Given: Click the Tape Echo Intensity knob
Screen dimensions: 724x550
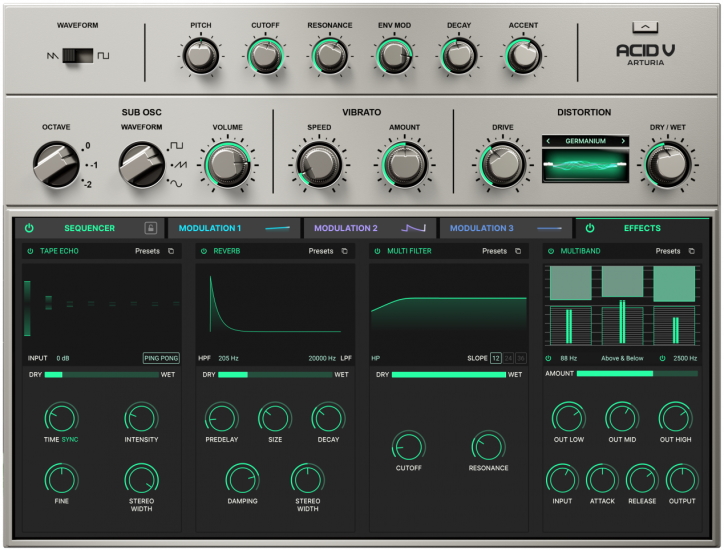Looking at the screenshot, I should (x=141, y=418).
